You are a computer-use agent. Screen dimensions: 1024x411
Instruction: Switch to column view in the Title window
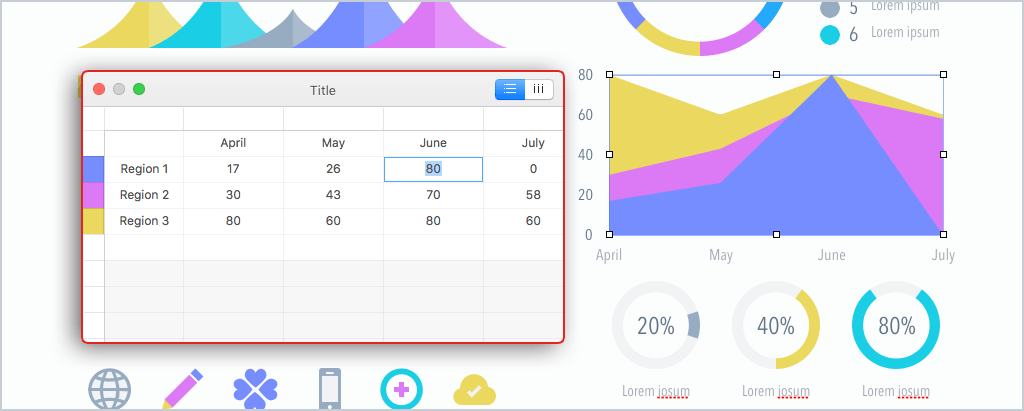(x=539, y=90)
